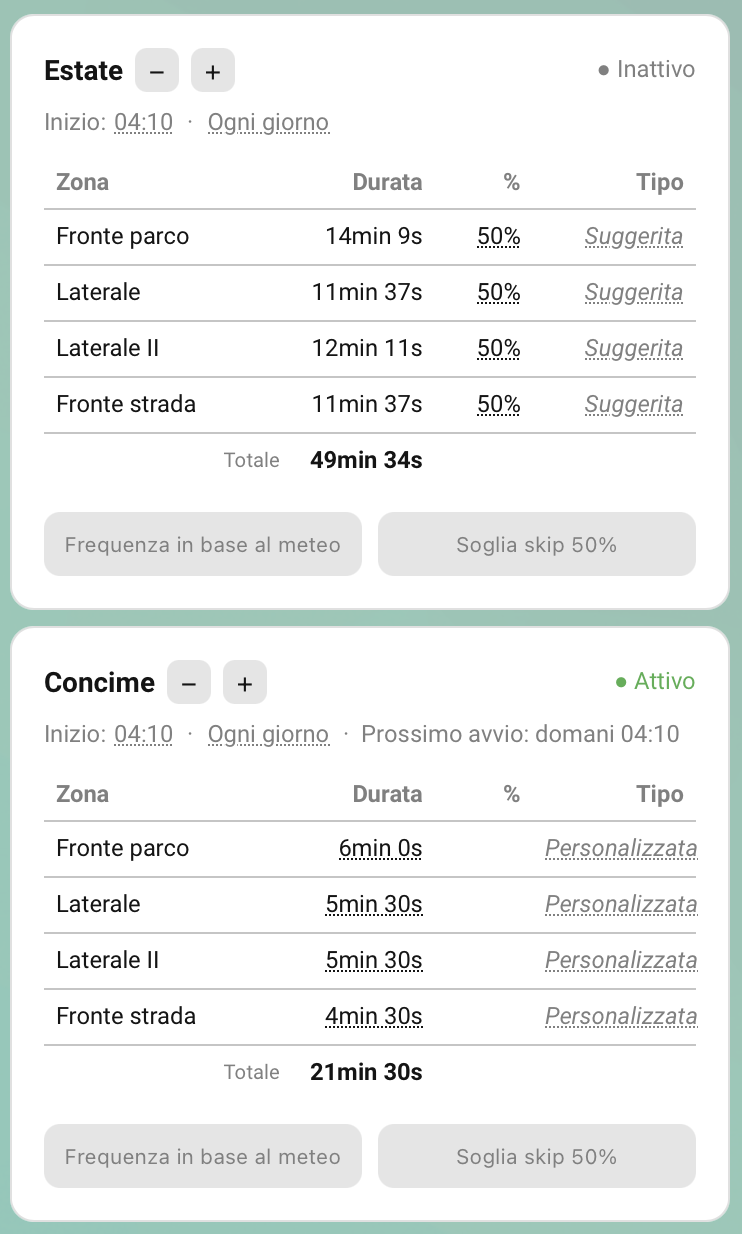Viewport: 742px width, 1234px height.
Task: Click Frequenza in base al meteo in Concime
Action: click(x=203, y=1156)
